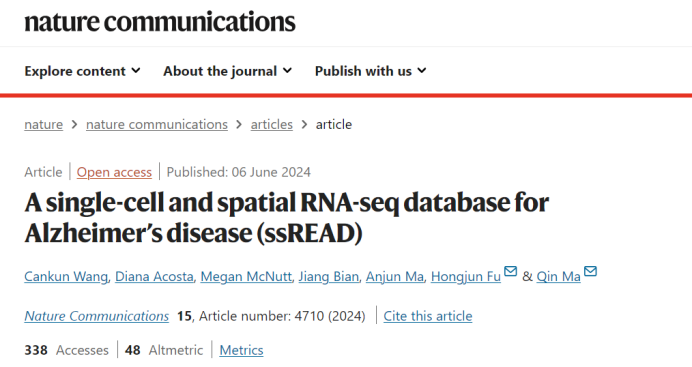Image resolution: width=692 pixels, height=367 pixels.
Task: Select author Megan McNutt
Action: (x=246, y=277)
